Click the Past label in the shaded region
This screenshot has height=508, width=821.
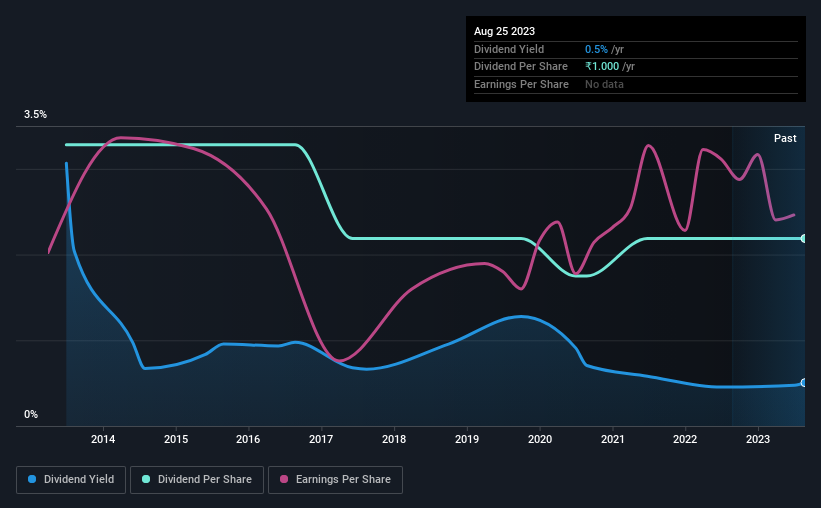tap(785, 138)
